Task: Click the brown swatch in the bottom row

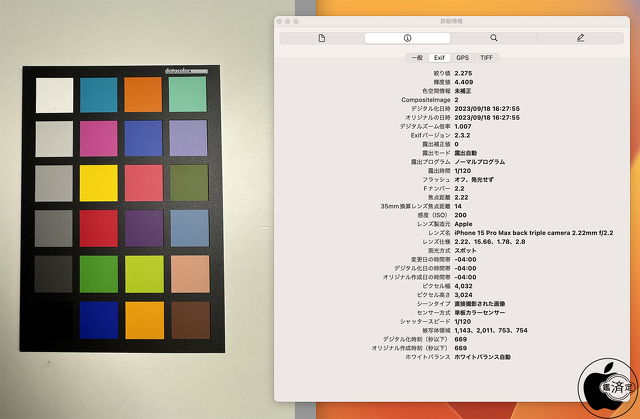Action: pos(188,320)
